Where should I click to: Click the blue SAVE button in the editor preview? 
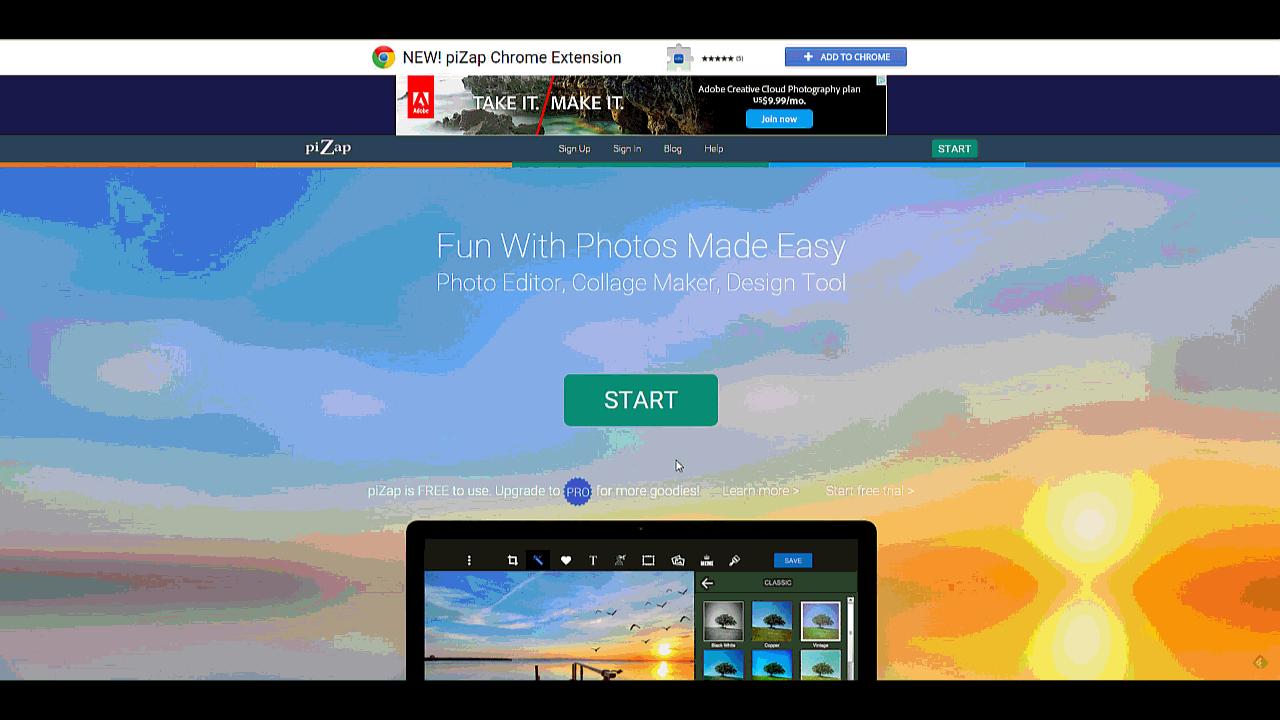point(793,561)
